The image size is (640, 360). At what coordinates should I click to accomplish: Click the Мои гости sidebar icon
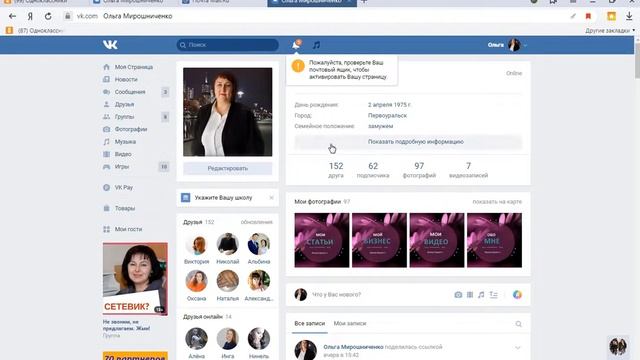point(107,229)
